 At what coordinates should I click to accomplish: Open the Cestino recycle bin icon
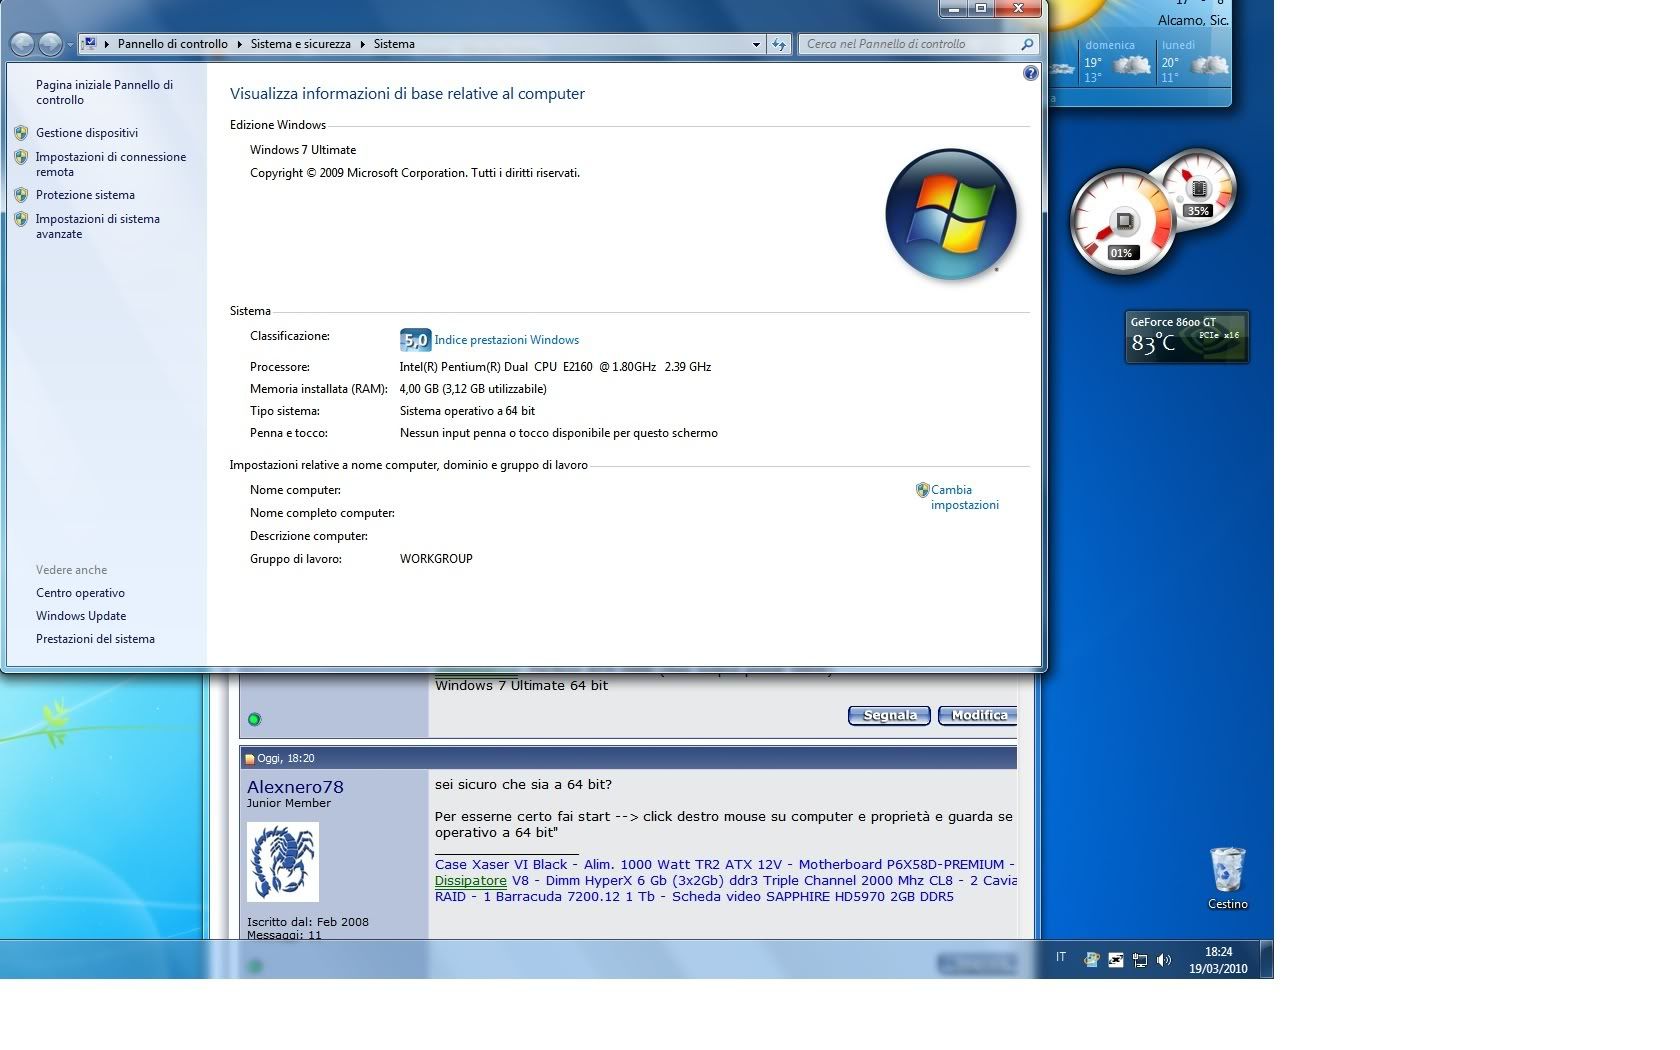pyautogui.click(x=1227, y=872)
